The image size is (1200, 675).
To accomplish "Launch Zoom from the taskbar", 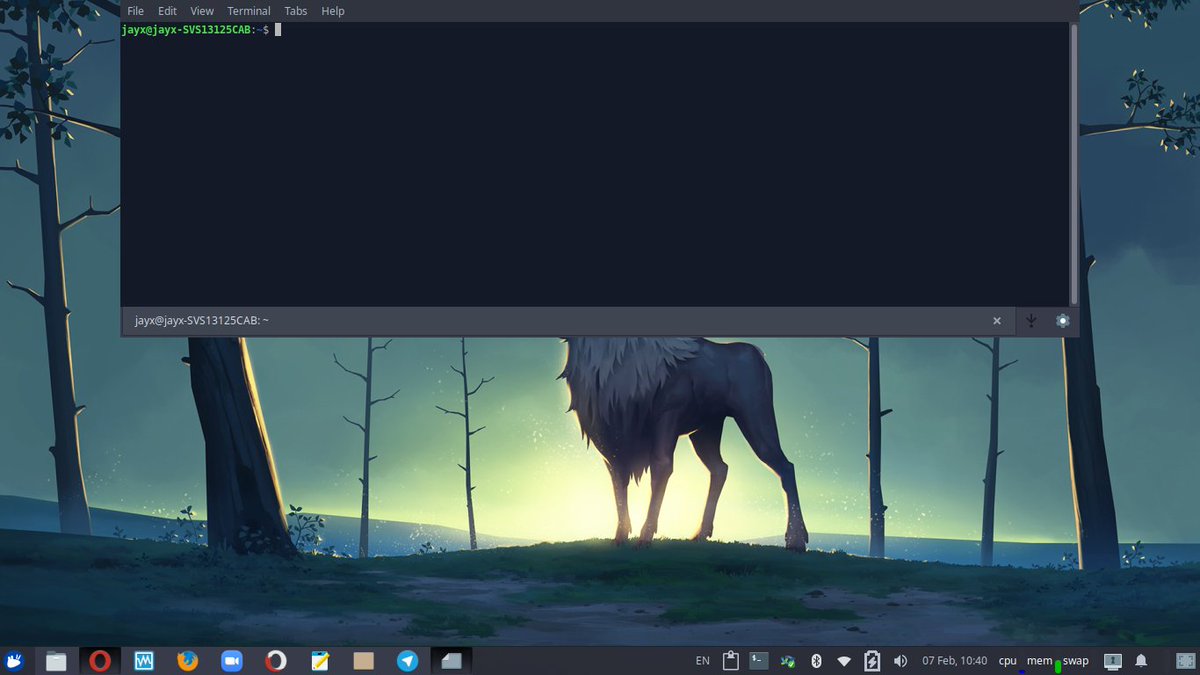I will [232, 661].
